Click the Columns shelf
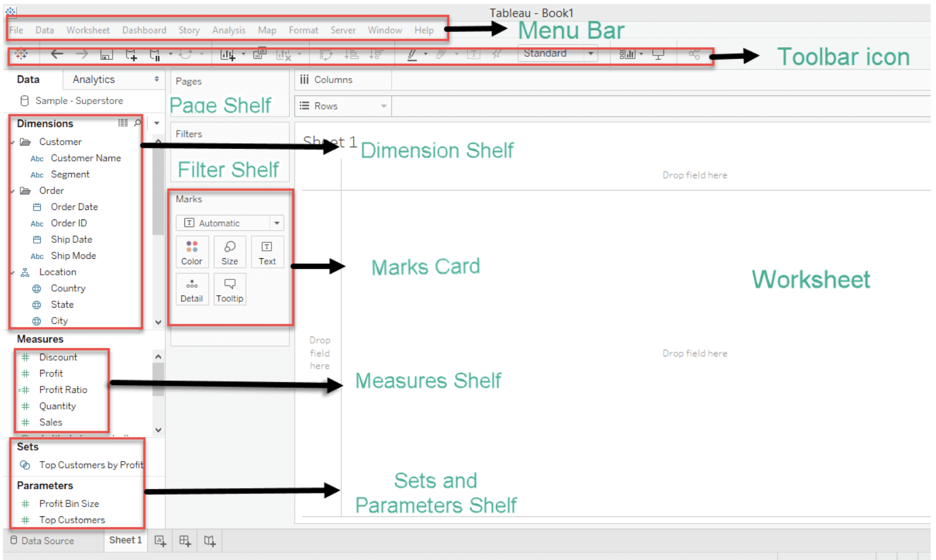This screenshot has height=560, width=936. [x=612, y=80]
